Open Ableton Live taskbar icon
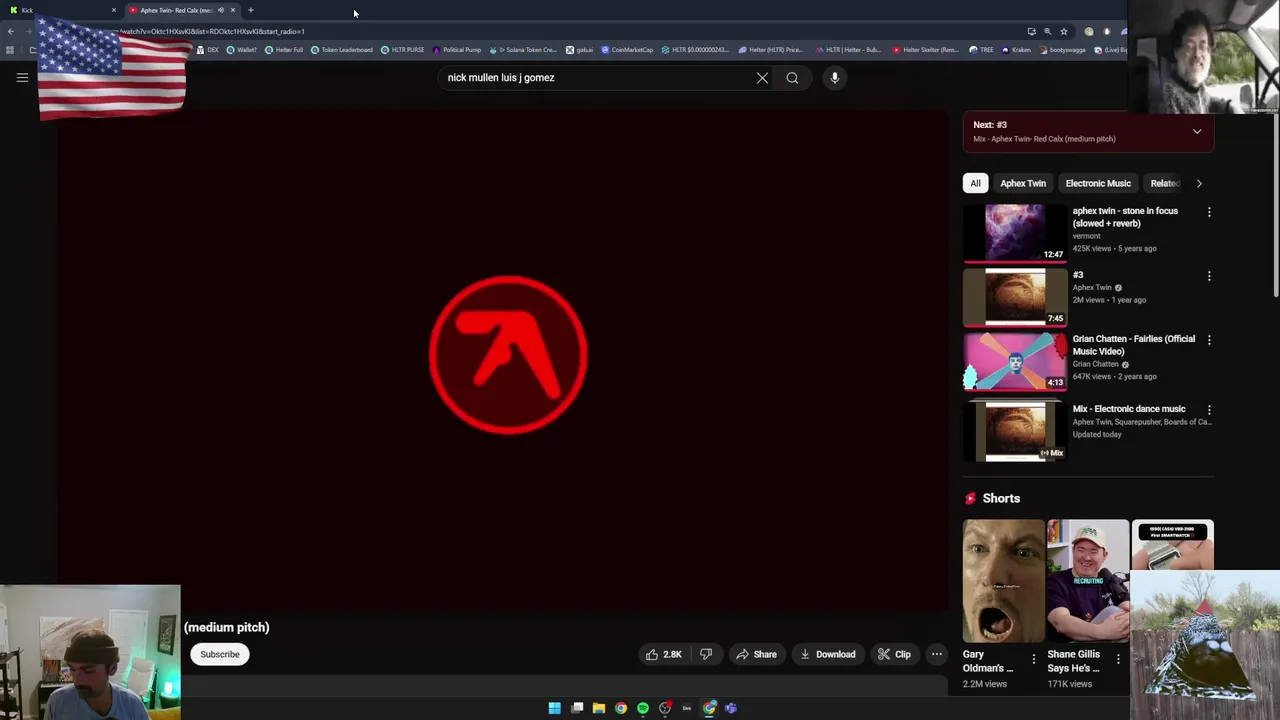The height and width of the screenshot is (720, 1280). pos(687,708)
